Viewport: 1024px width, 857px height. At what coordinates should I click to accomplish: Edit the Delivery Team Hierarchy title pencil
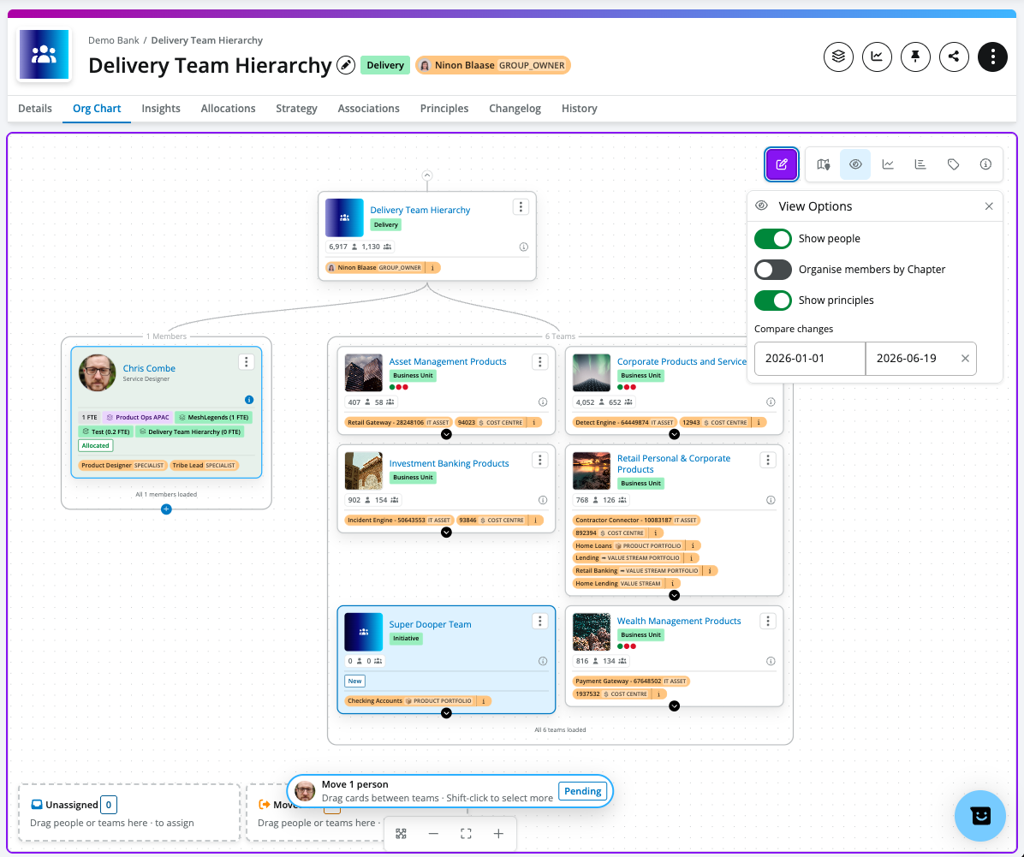point(345,65)
